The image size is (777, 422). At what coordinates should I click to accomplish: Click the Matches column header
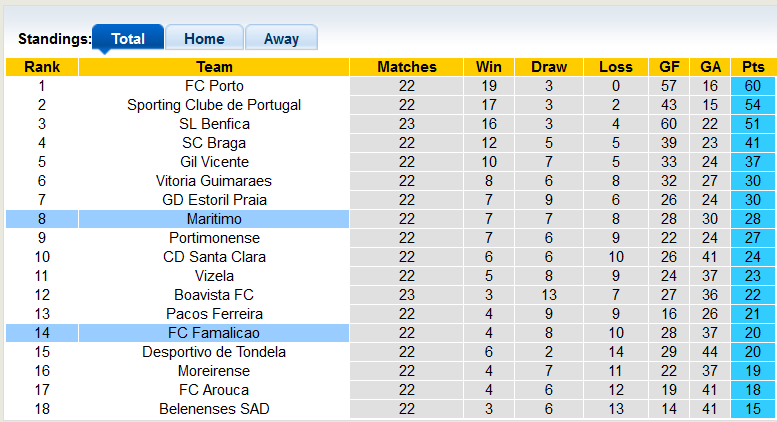coord(407,67)
